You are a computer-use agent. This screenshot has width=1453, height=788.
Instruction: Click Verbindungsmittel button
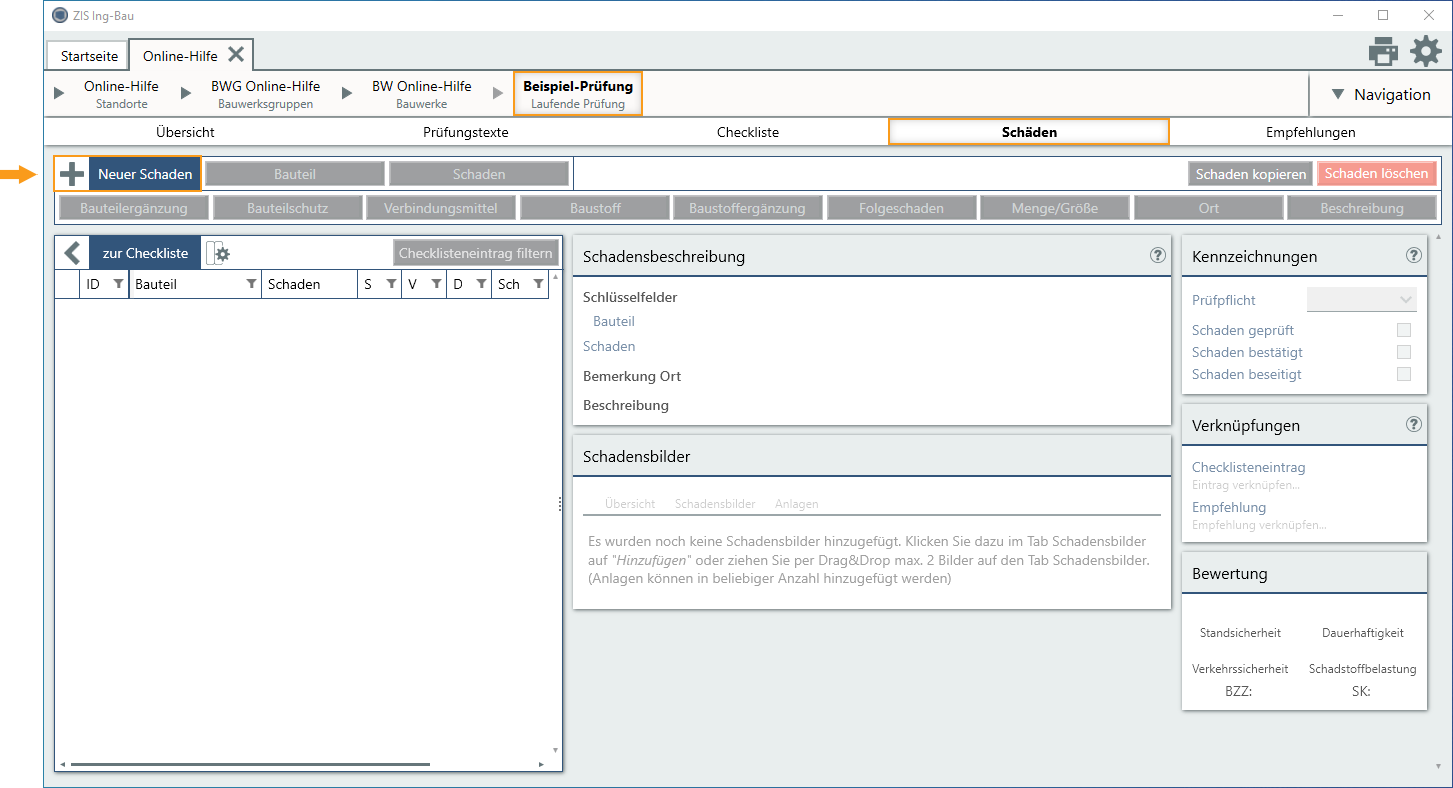440,208
